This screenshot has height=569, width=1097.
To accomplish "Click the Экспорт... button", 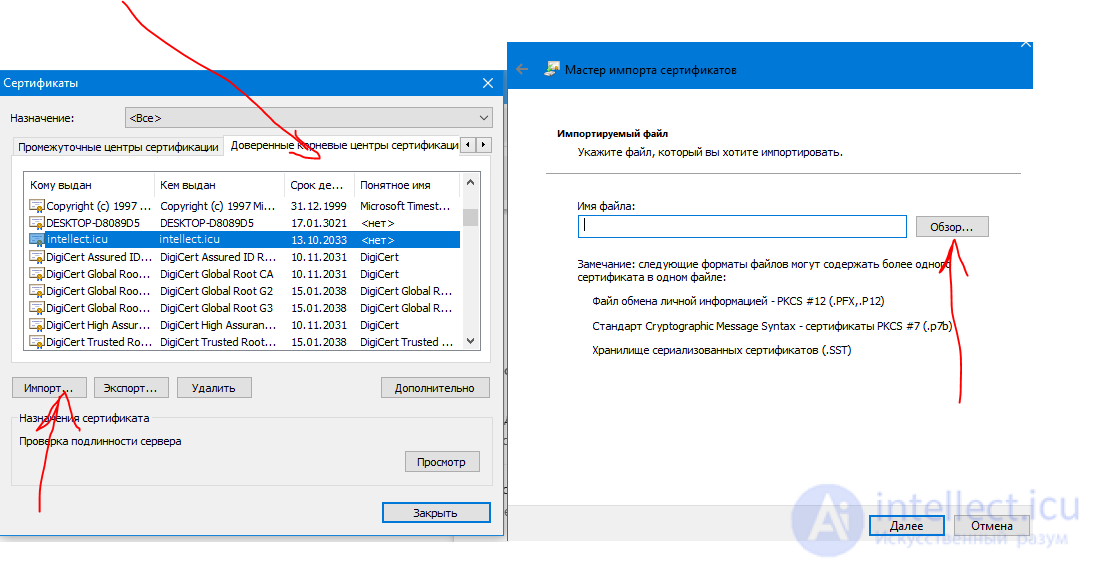I will tap(131, 388).
